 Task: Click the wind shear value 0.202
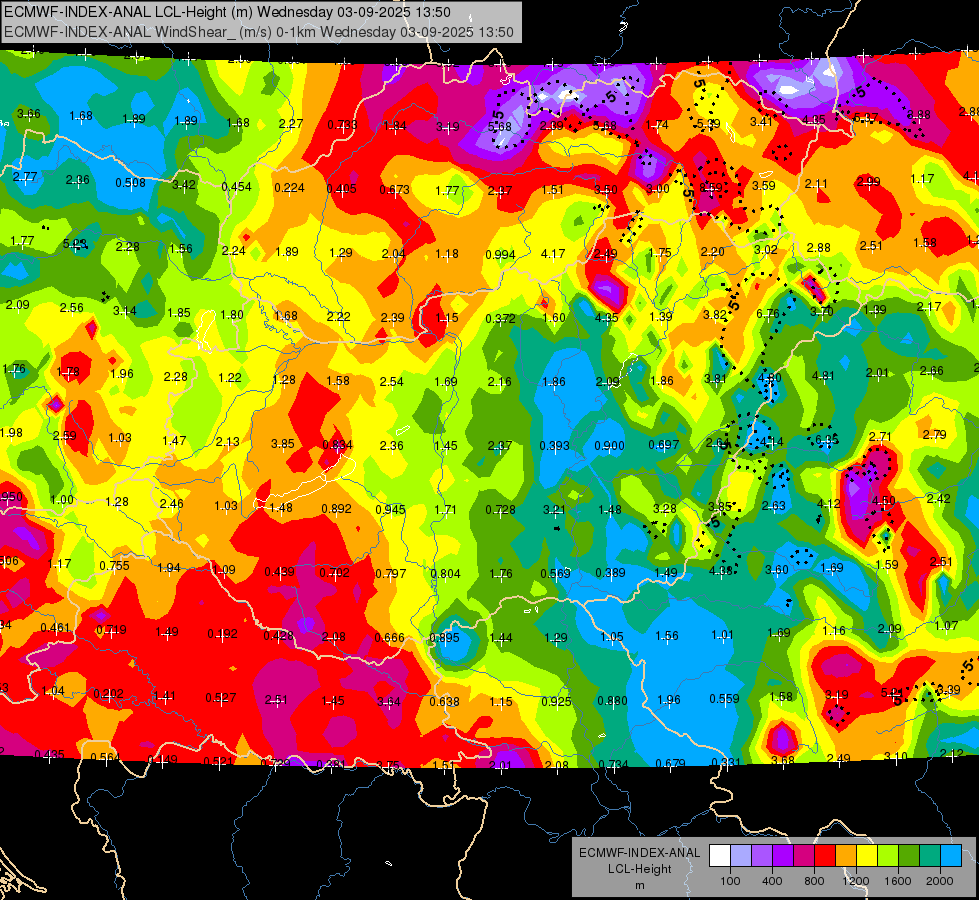[108, 694]
